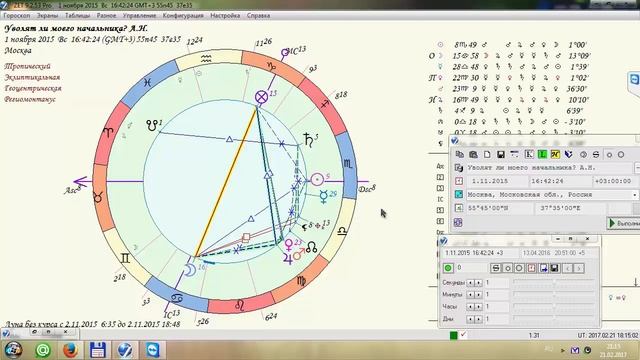Click the Минуты slider track
Image resolution: width=640 pixels, height=360 pixels.
554,294
